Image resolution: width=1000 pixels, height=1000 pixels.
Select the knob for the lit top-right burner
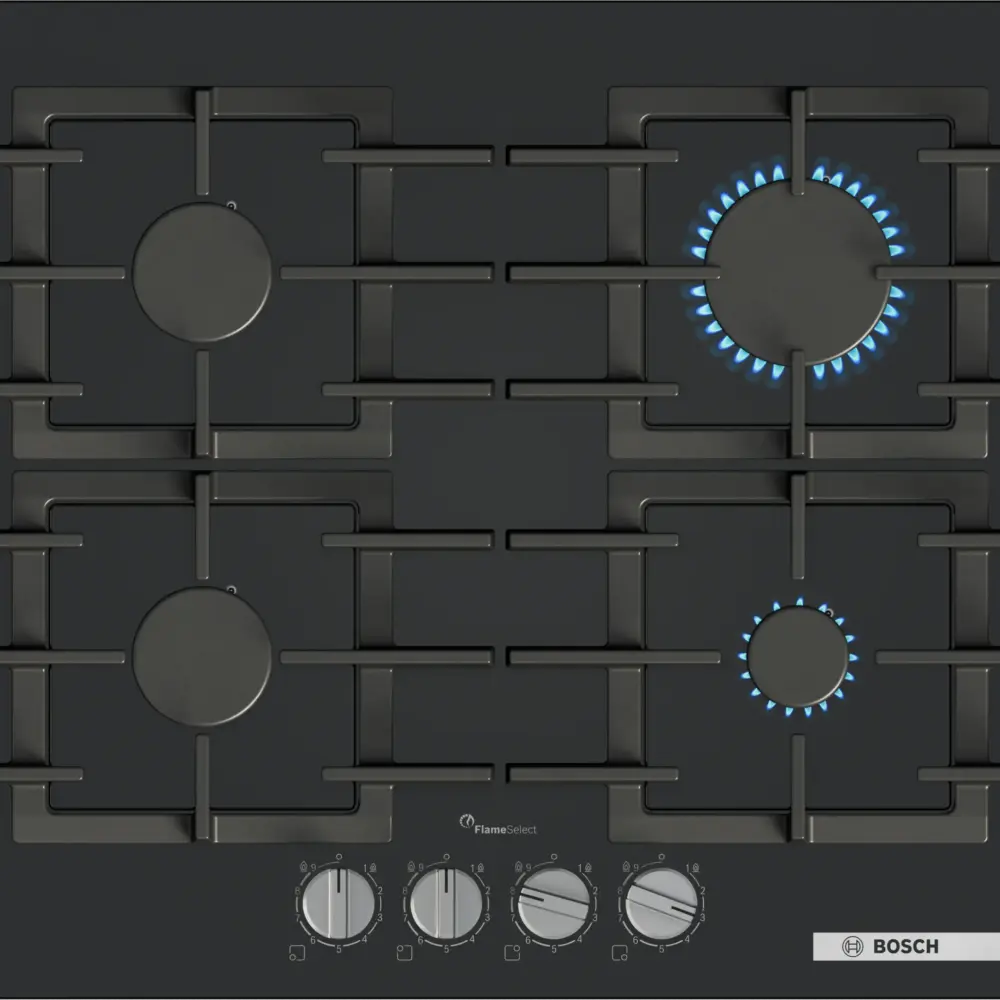554,904
